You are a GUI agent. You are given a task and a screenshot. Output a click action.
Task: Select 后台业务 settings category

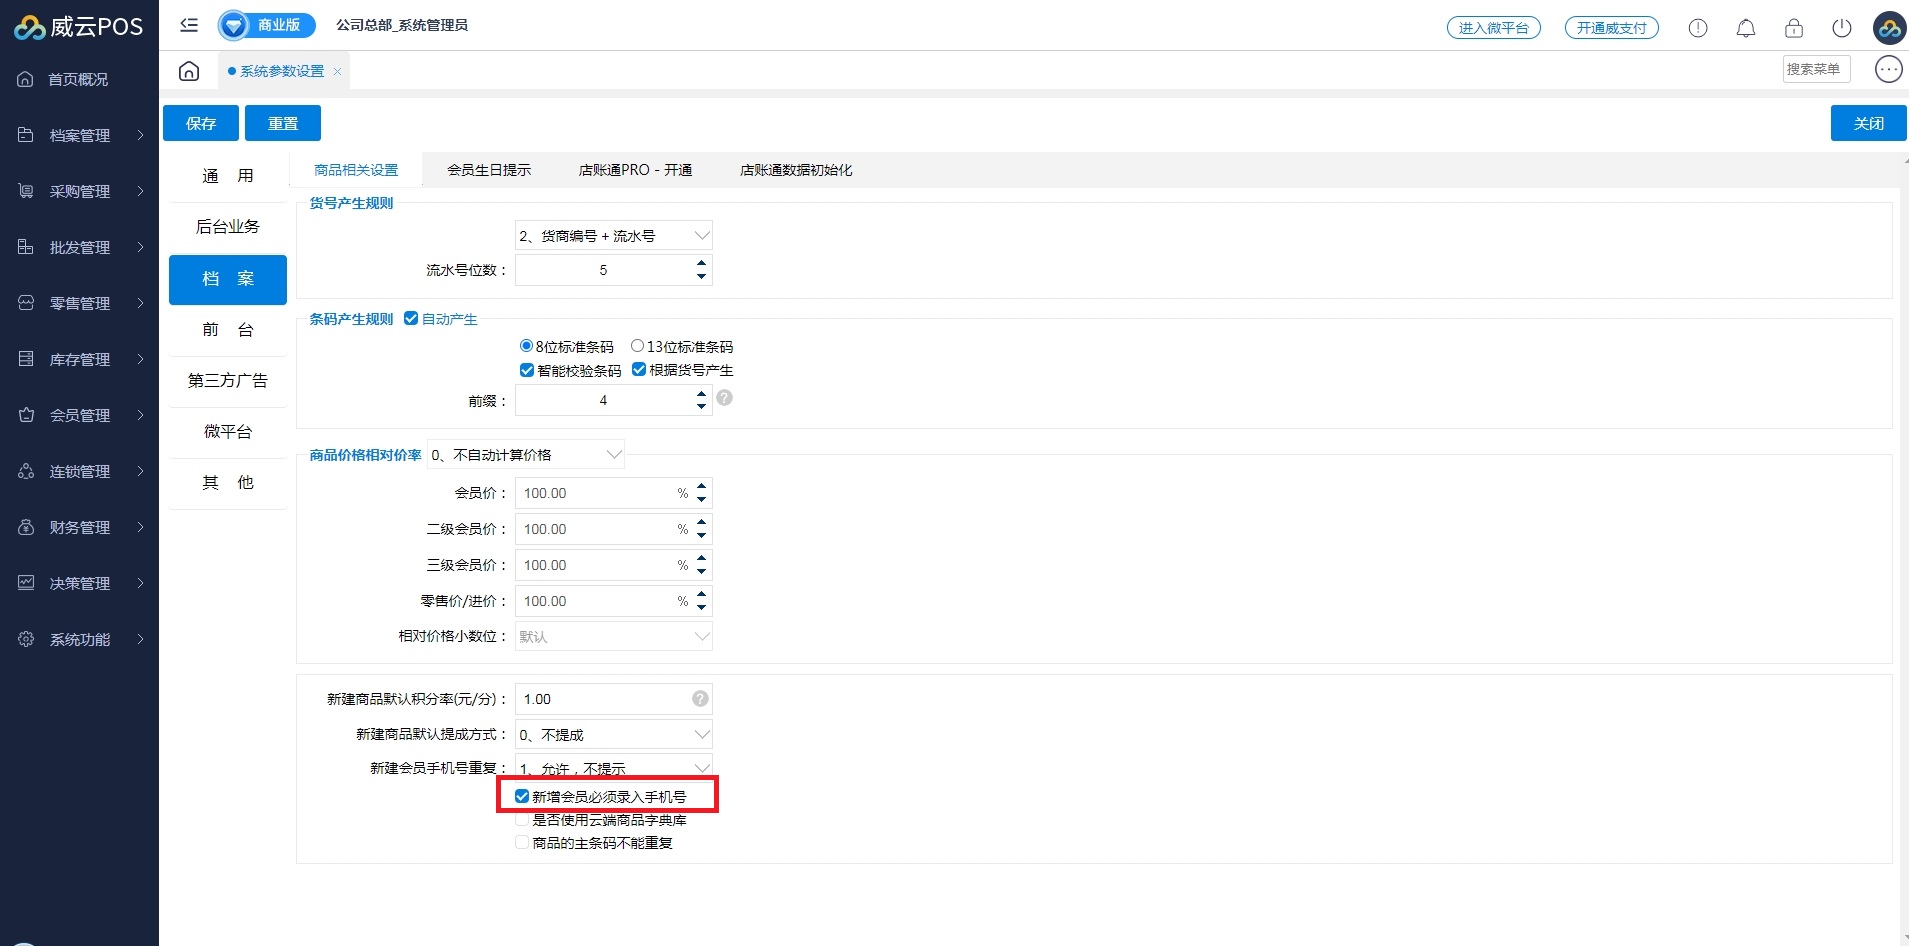pos(228,227)
